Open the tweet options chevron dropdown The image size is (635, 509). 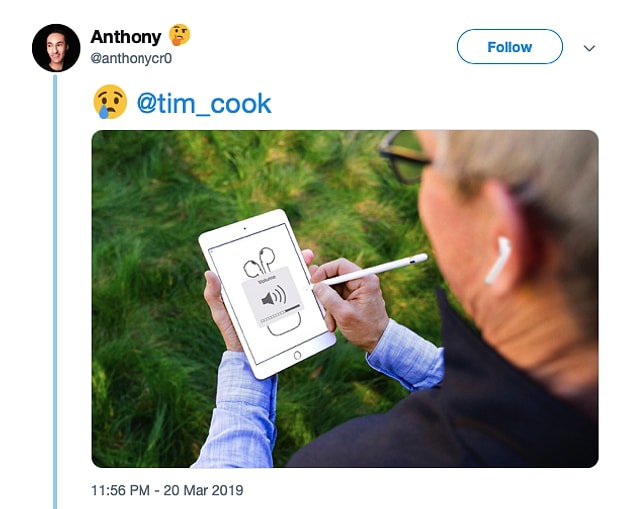(589, 48)
